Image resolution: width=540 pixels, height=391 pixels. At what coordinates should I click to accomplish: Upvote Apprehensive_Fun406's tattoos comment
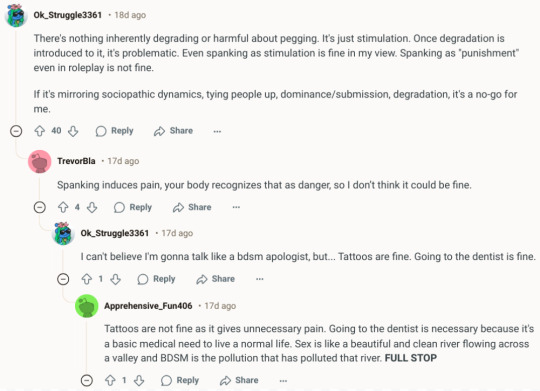[x=110, y=381]
